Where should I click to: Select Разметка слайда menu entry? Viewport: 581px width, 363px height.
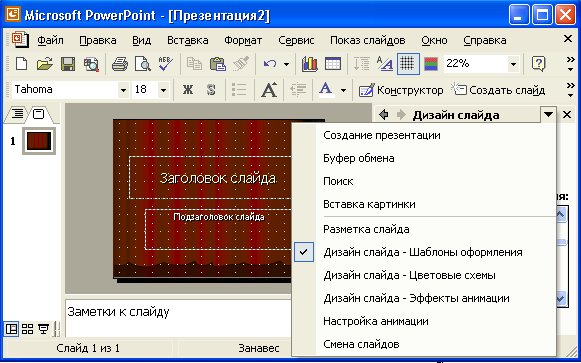click(x=424, y=229)
